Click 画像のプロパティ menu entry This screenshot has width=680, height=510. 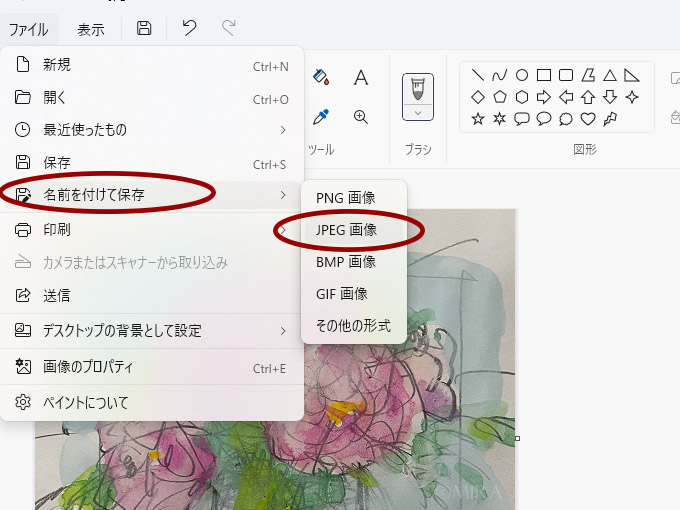[88, 367]
